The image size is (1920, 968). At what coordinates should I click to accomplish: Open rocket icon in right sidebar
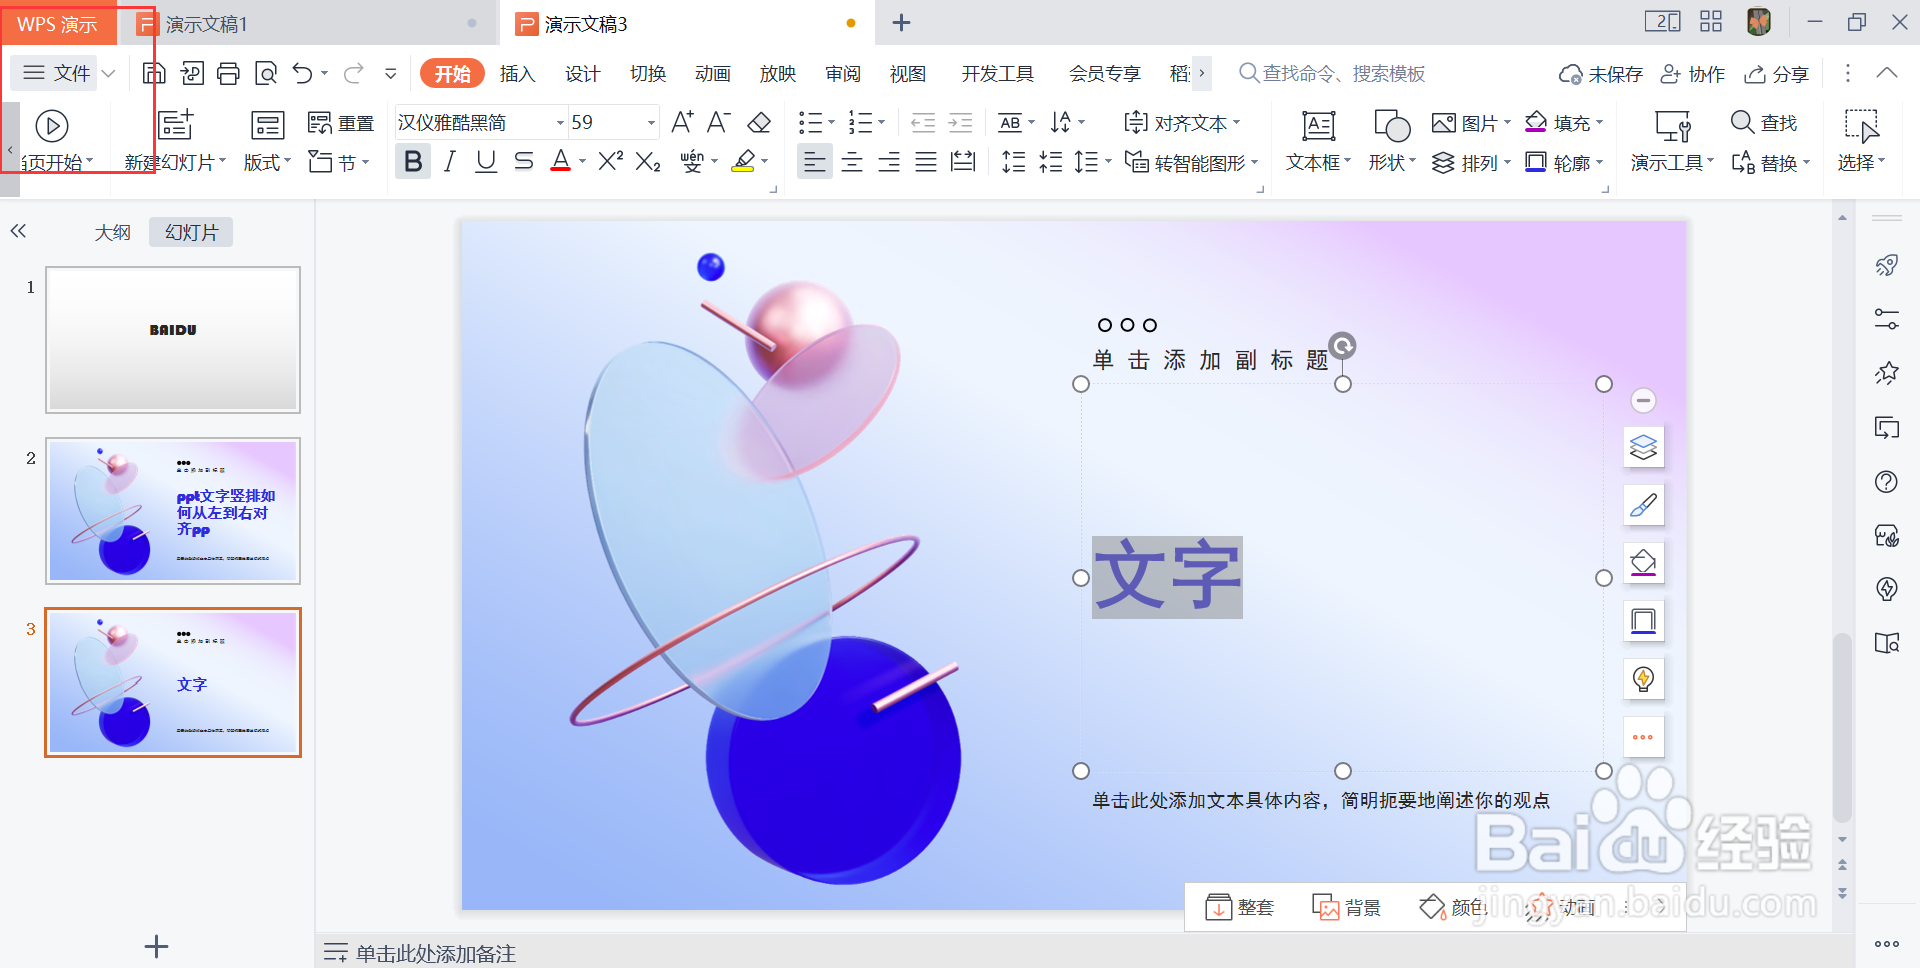click(1886, 265)
